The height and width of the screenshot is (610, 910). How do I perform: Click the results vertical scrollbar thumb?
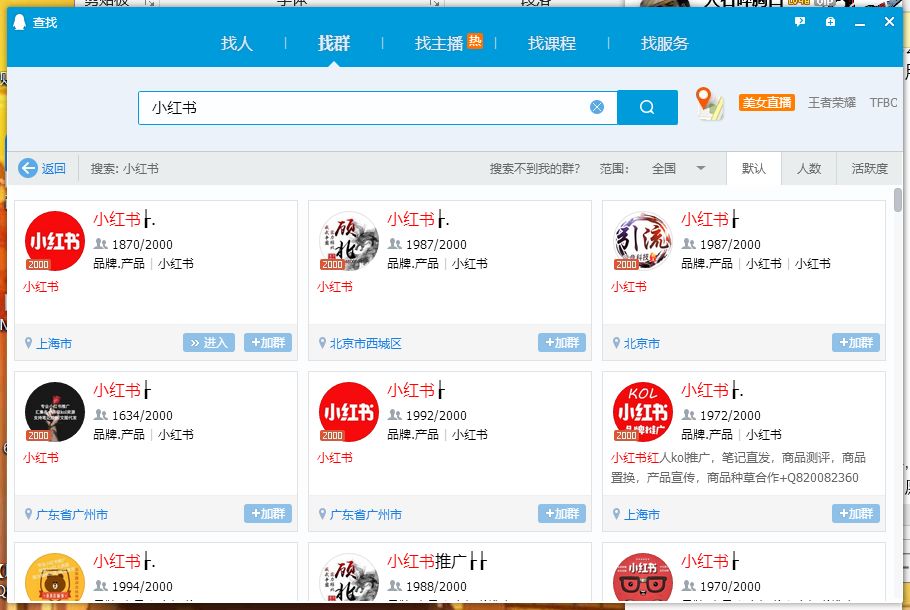point(898,200)
